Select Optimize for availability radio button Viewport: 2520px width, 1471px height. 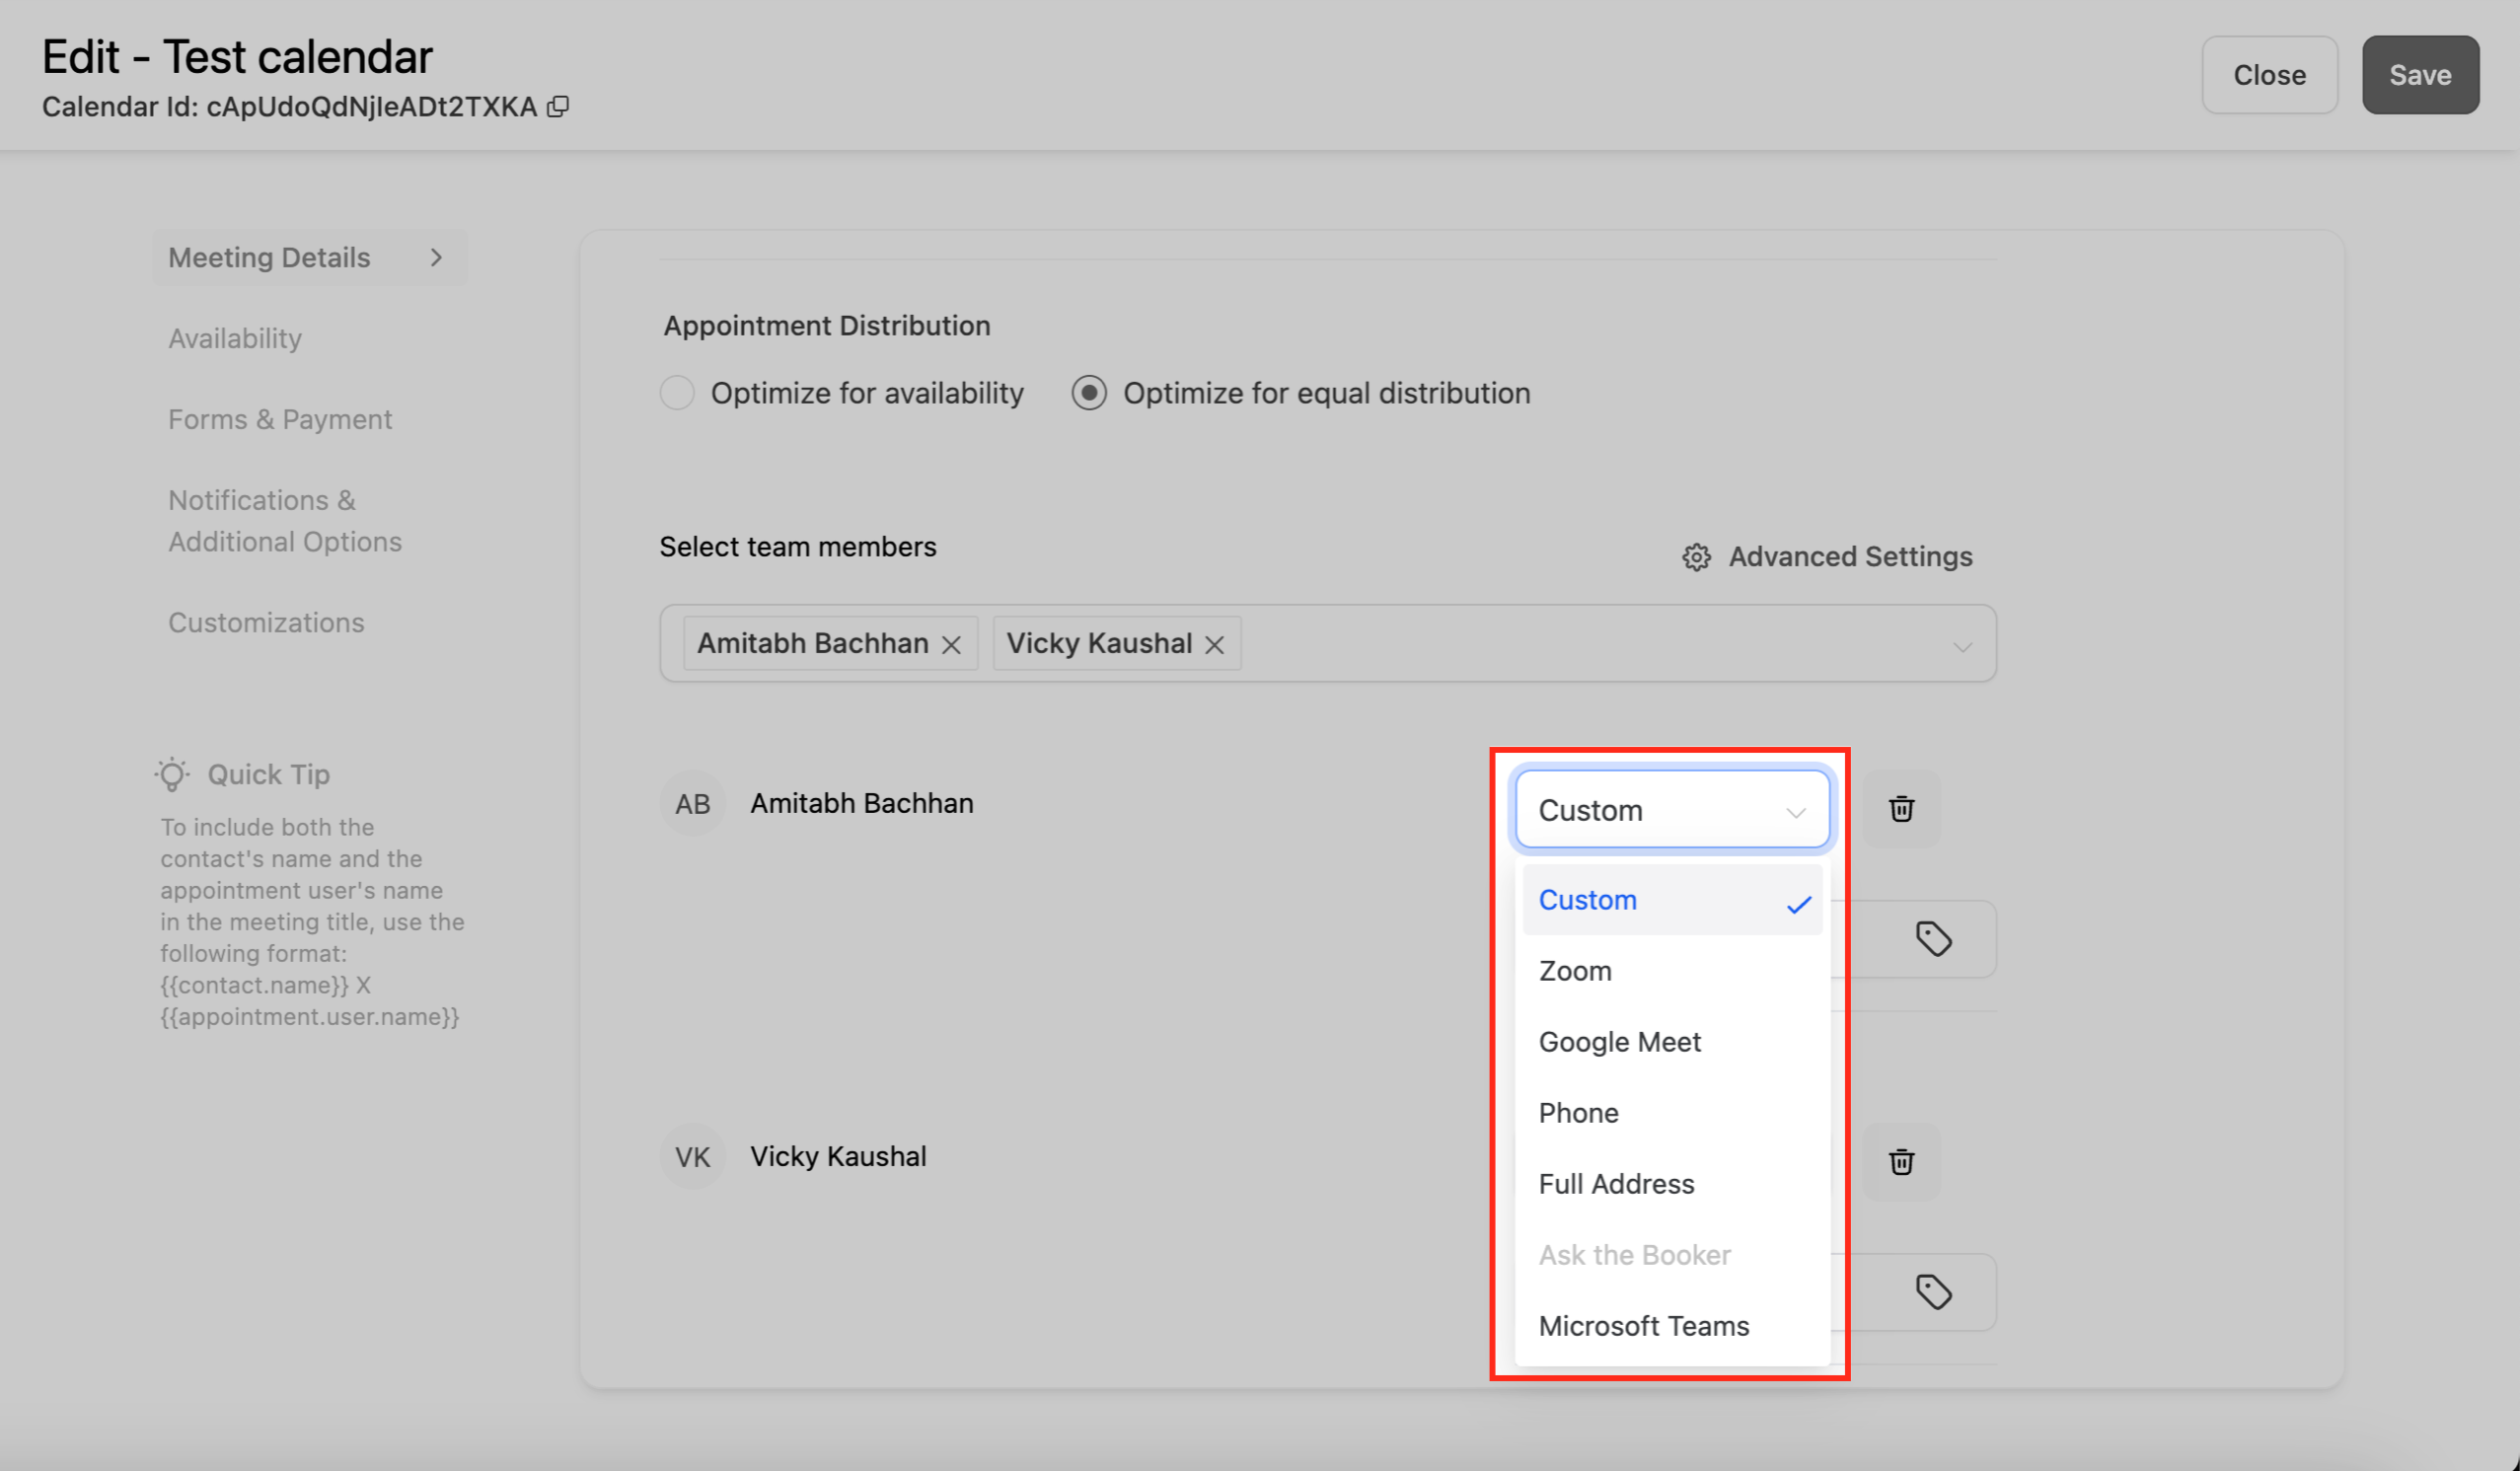click(x=677, y=393)
